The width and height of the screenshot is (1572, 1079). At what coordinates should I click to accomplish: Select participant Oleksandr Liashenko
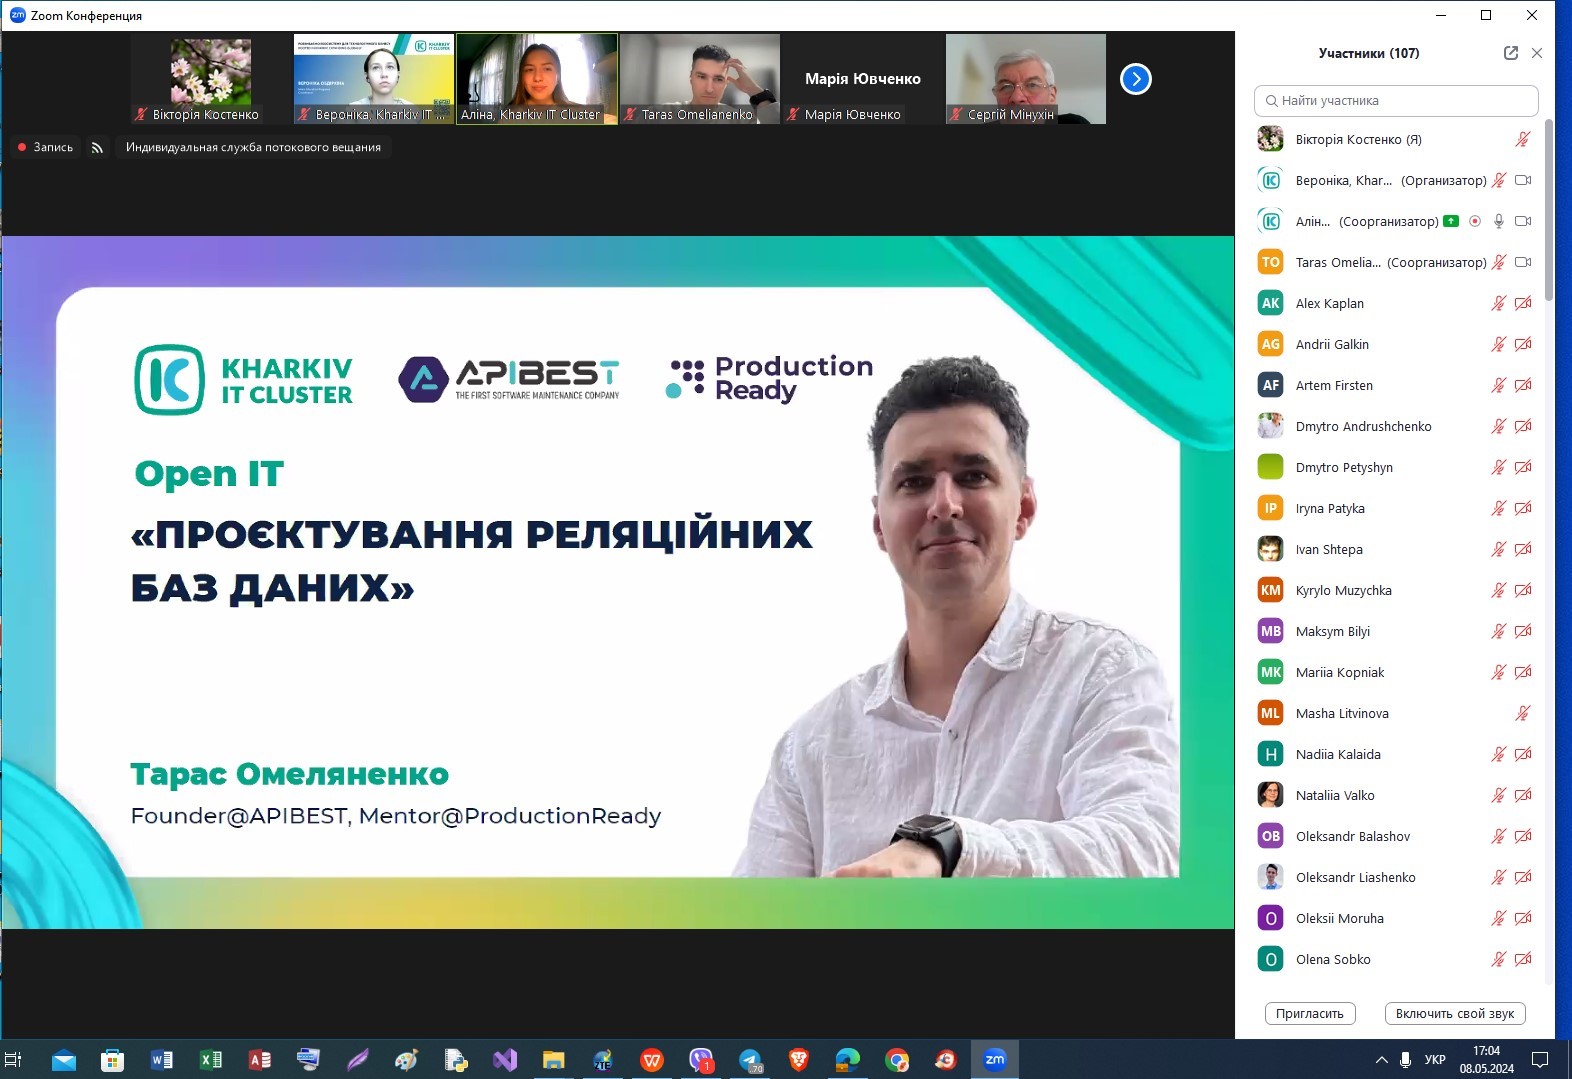(1396, 877)
